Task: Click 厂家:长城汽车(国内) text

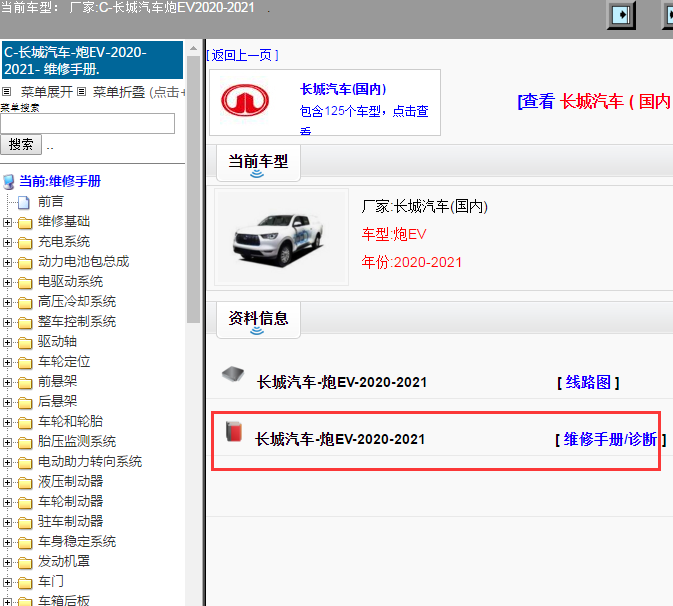Action: point(424,206)
